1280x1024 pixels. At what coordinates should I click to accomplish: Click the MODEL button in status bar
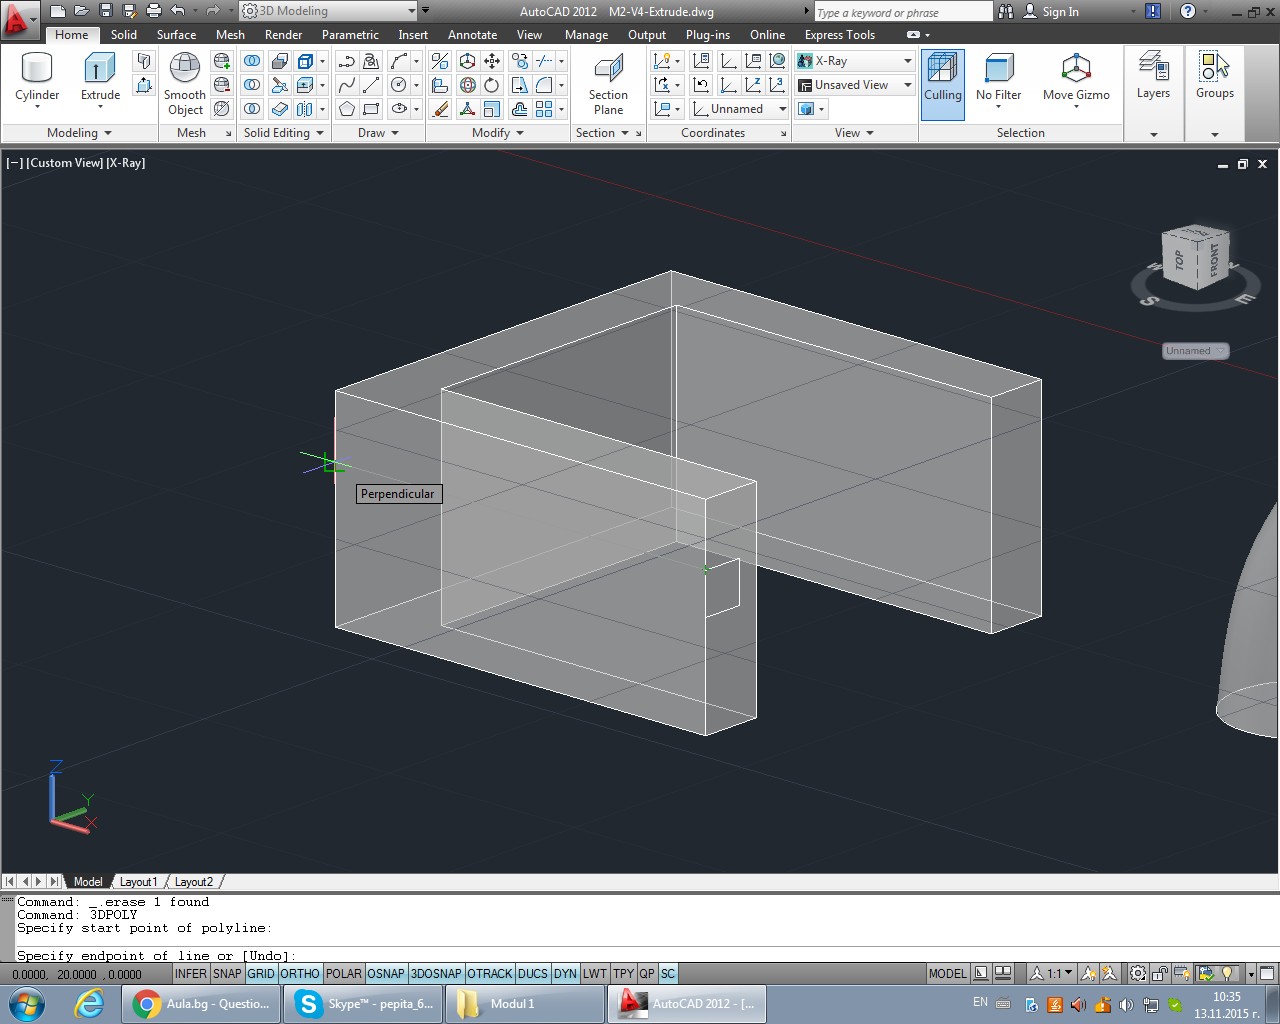(x=947, y=973)
